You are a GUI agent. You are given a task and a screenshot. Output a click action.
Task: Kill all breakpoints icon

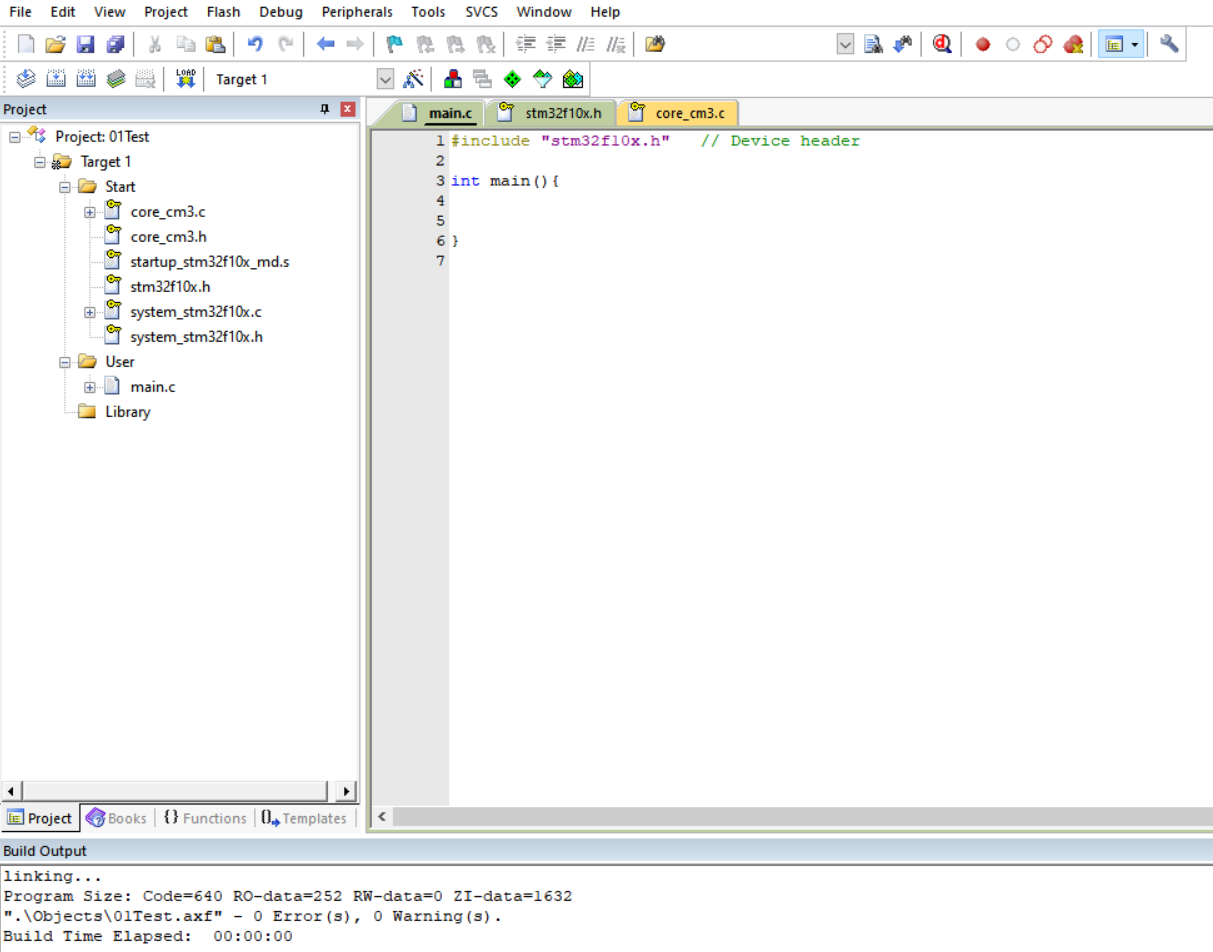click(x=1074, y=44)
